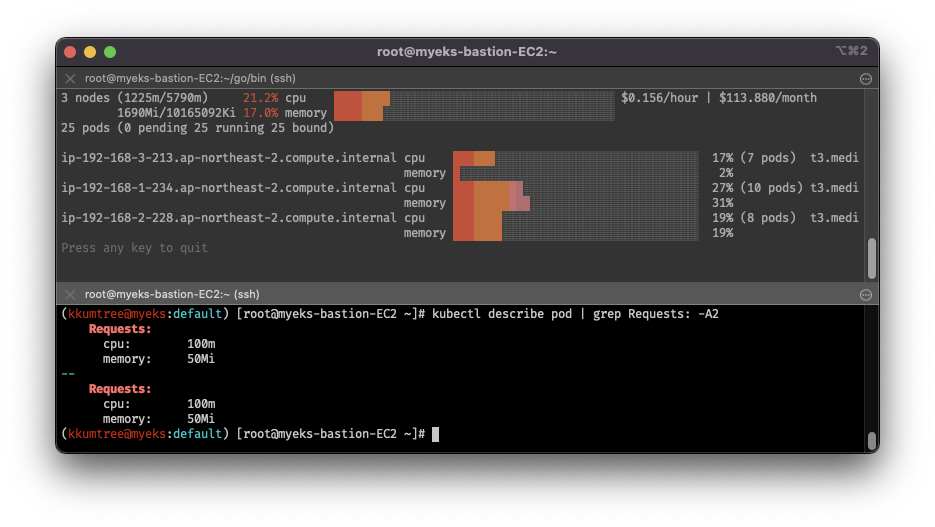Screen dimensions: 935x527
Task: Click the '31%' memory percentage
Action: (x=723, y=203)
